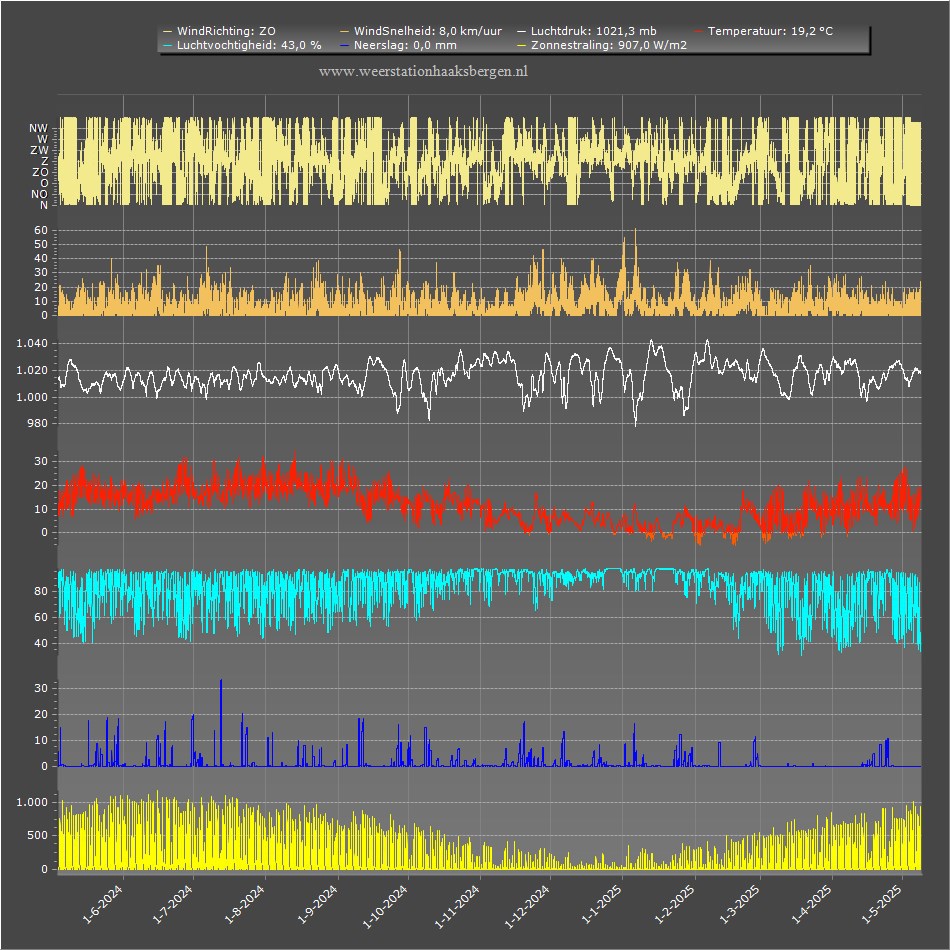Select the ZW wind direction axis label
Image resolution: width=950 pixels, height=950 pixels.
point(39,150)
